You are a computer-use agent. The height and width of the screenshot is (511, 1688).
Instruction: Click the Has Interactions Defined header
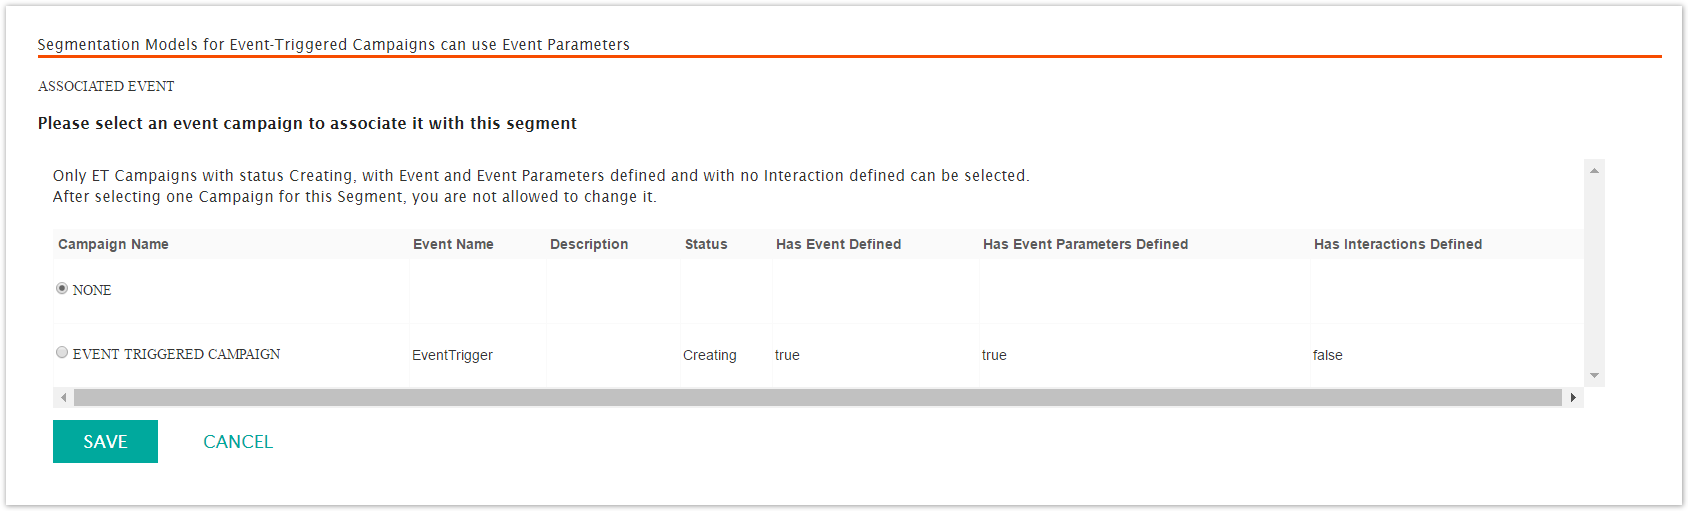click(1397, 244)
